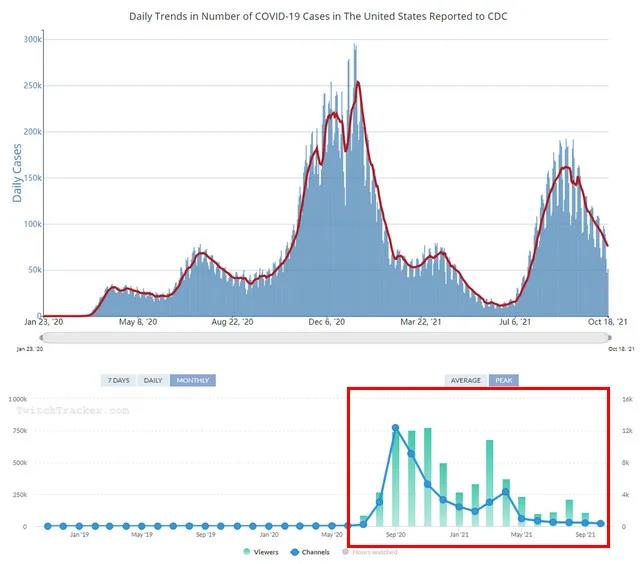Click the channels data point at May '21
Viewport: 640px width, 564px height.
(x=521, y=518)
